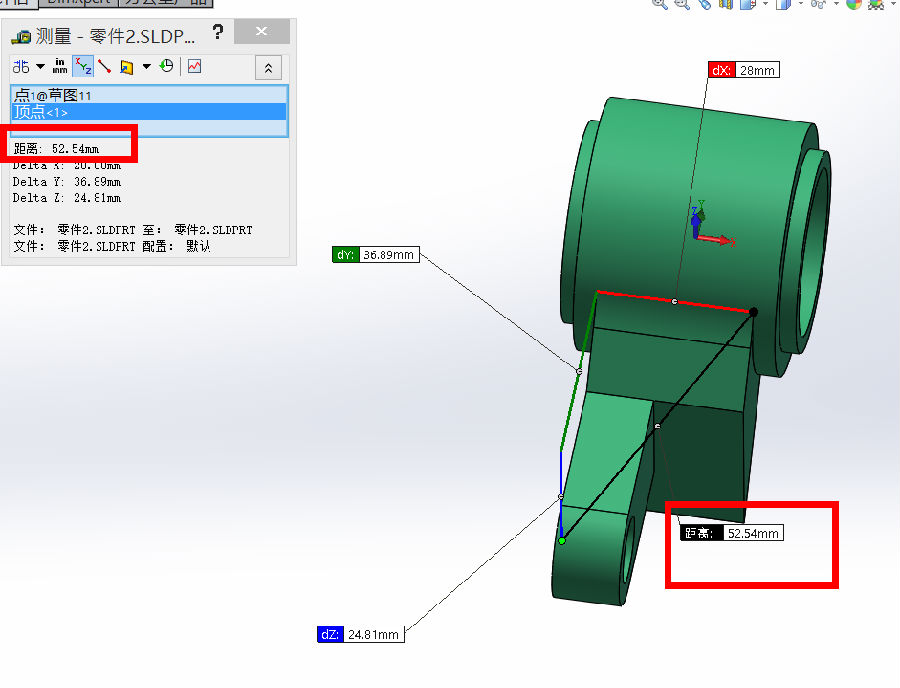Open the Units/Precision settings icon
Screen dimensions: 900x688
coord(61,67)
